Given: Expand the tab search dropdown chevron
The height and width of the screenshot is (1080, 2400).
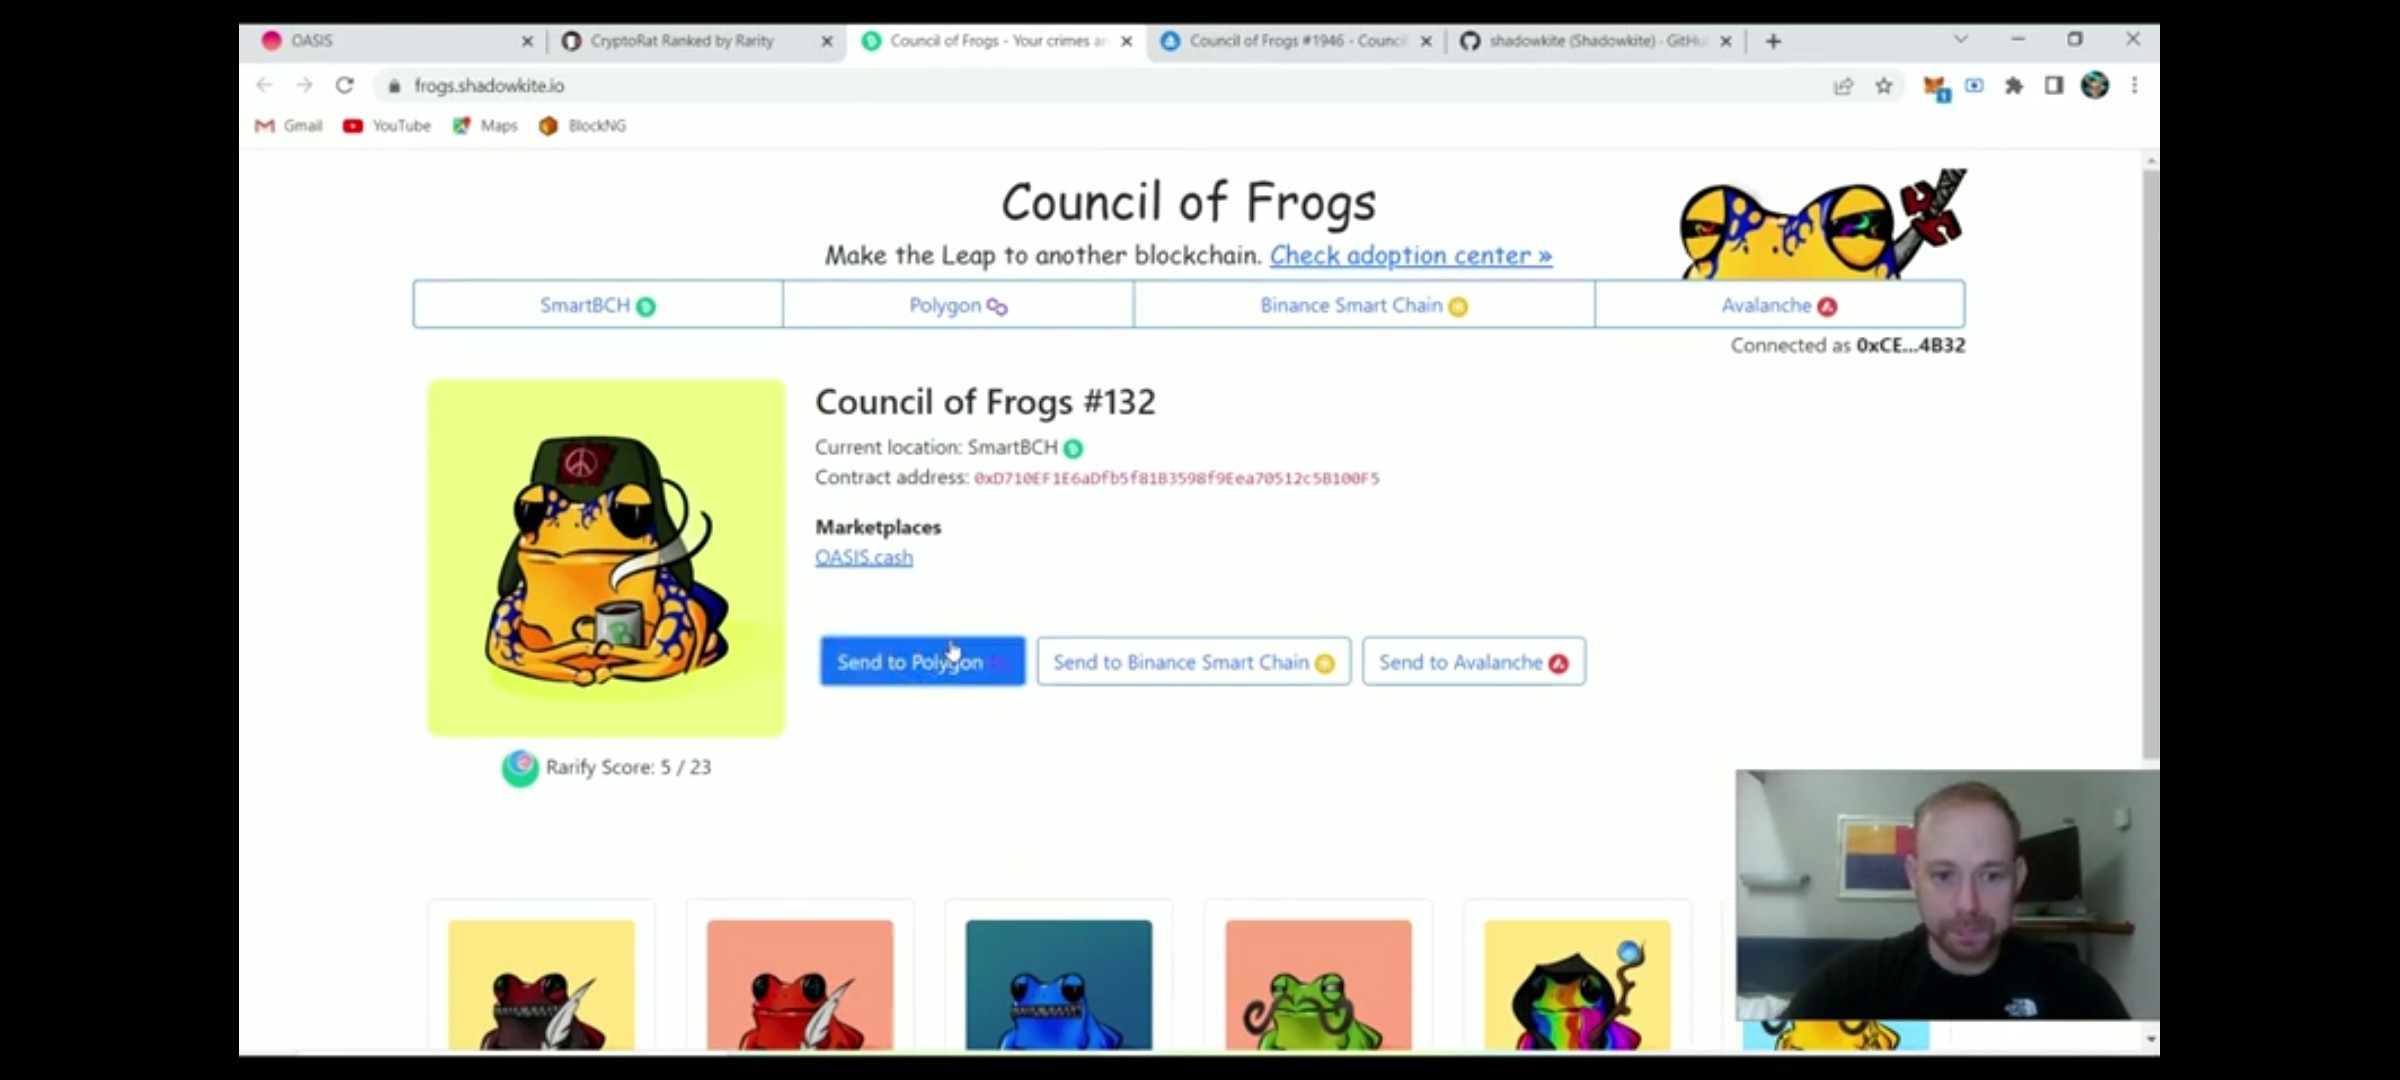Looking at the screenshot, I should (1961, 40).
